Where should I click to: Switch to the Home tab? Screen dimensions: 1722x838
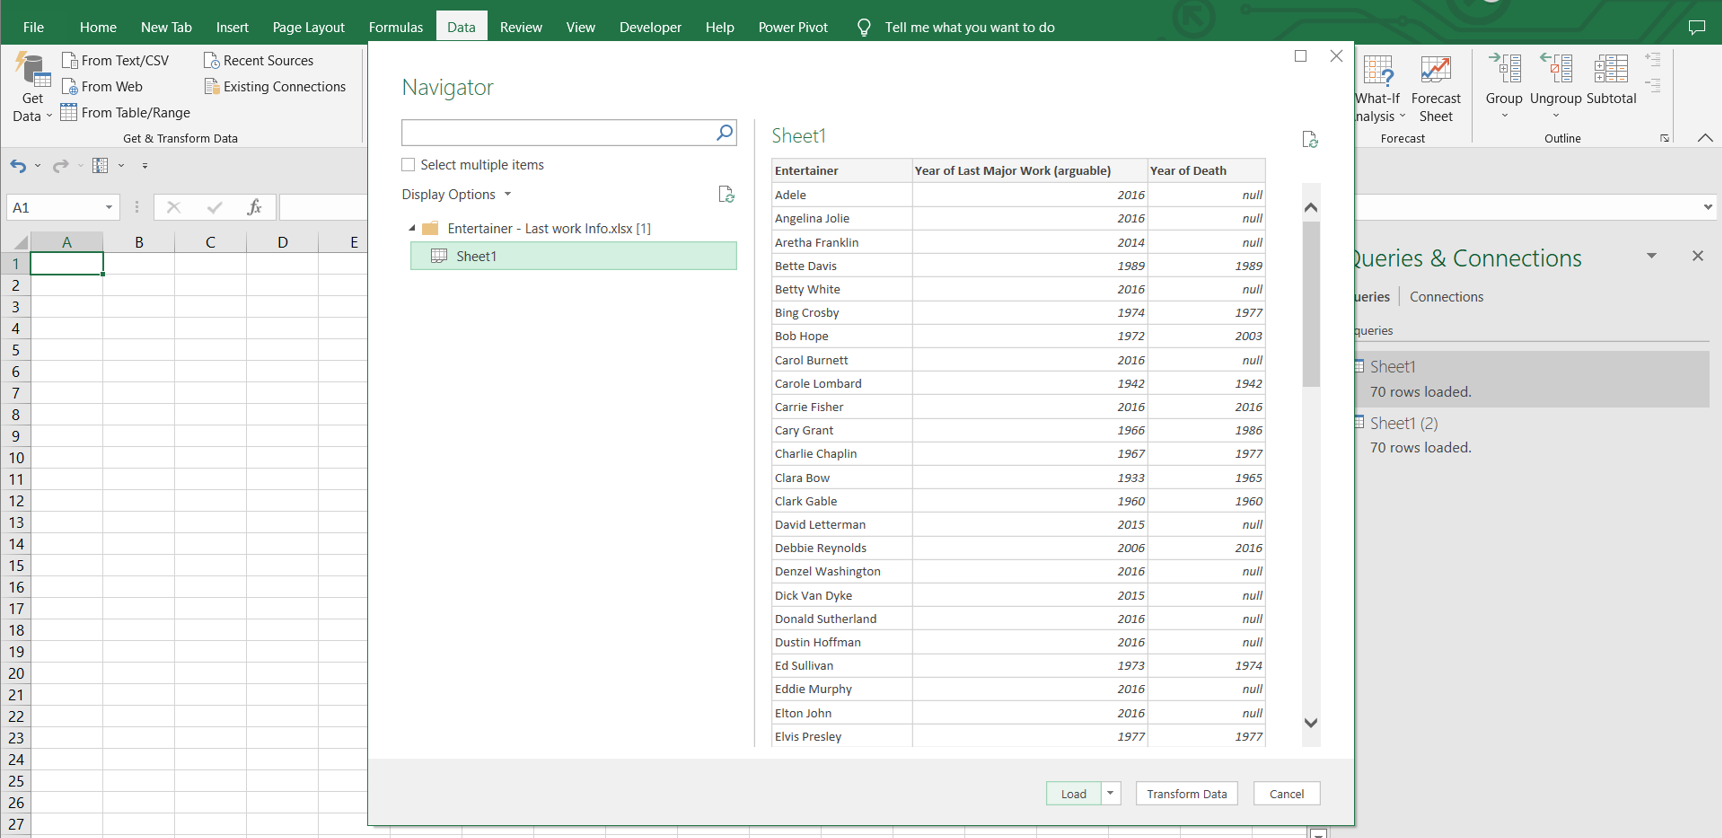pos(98,27)
